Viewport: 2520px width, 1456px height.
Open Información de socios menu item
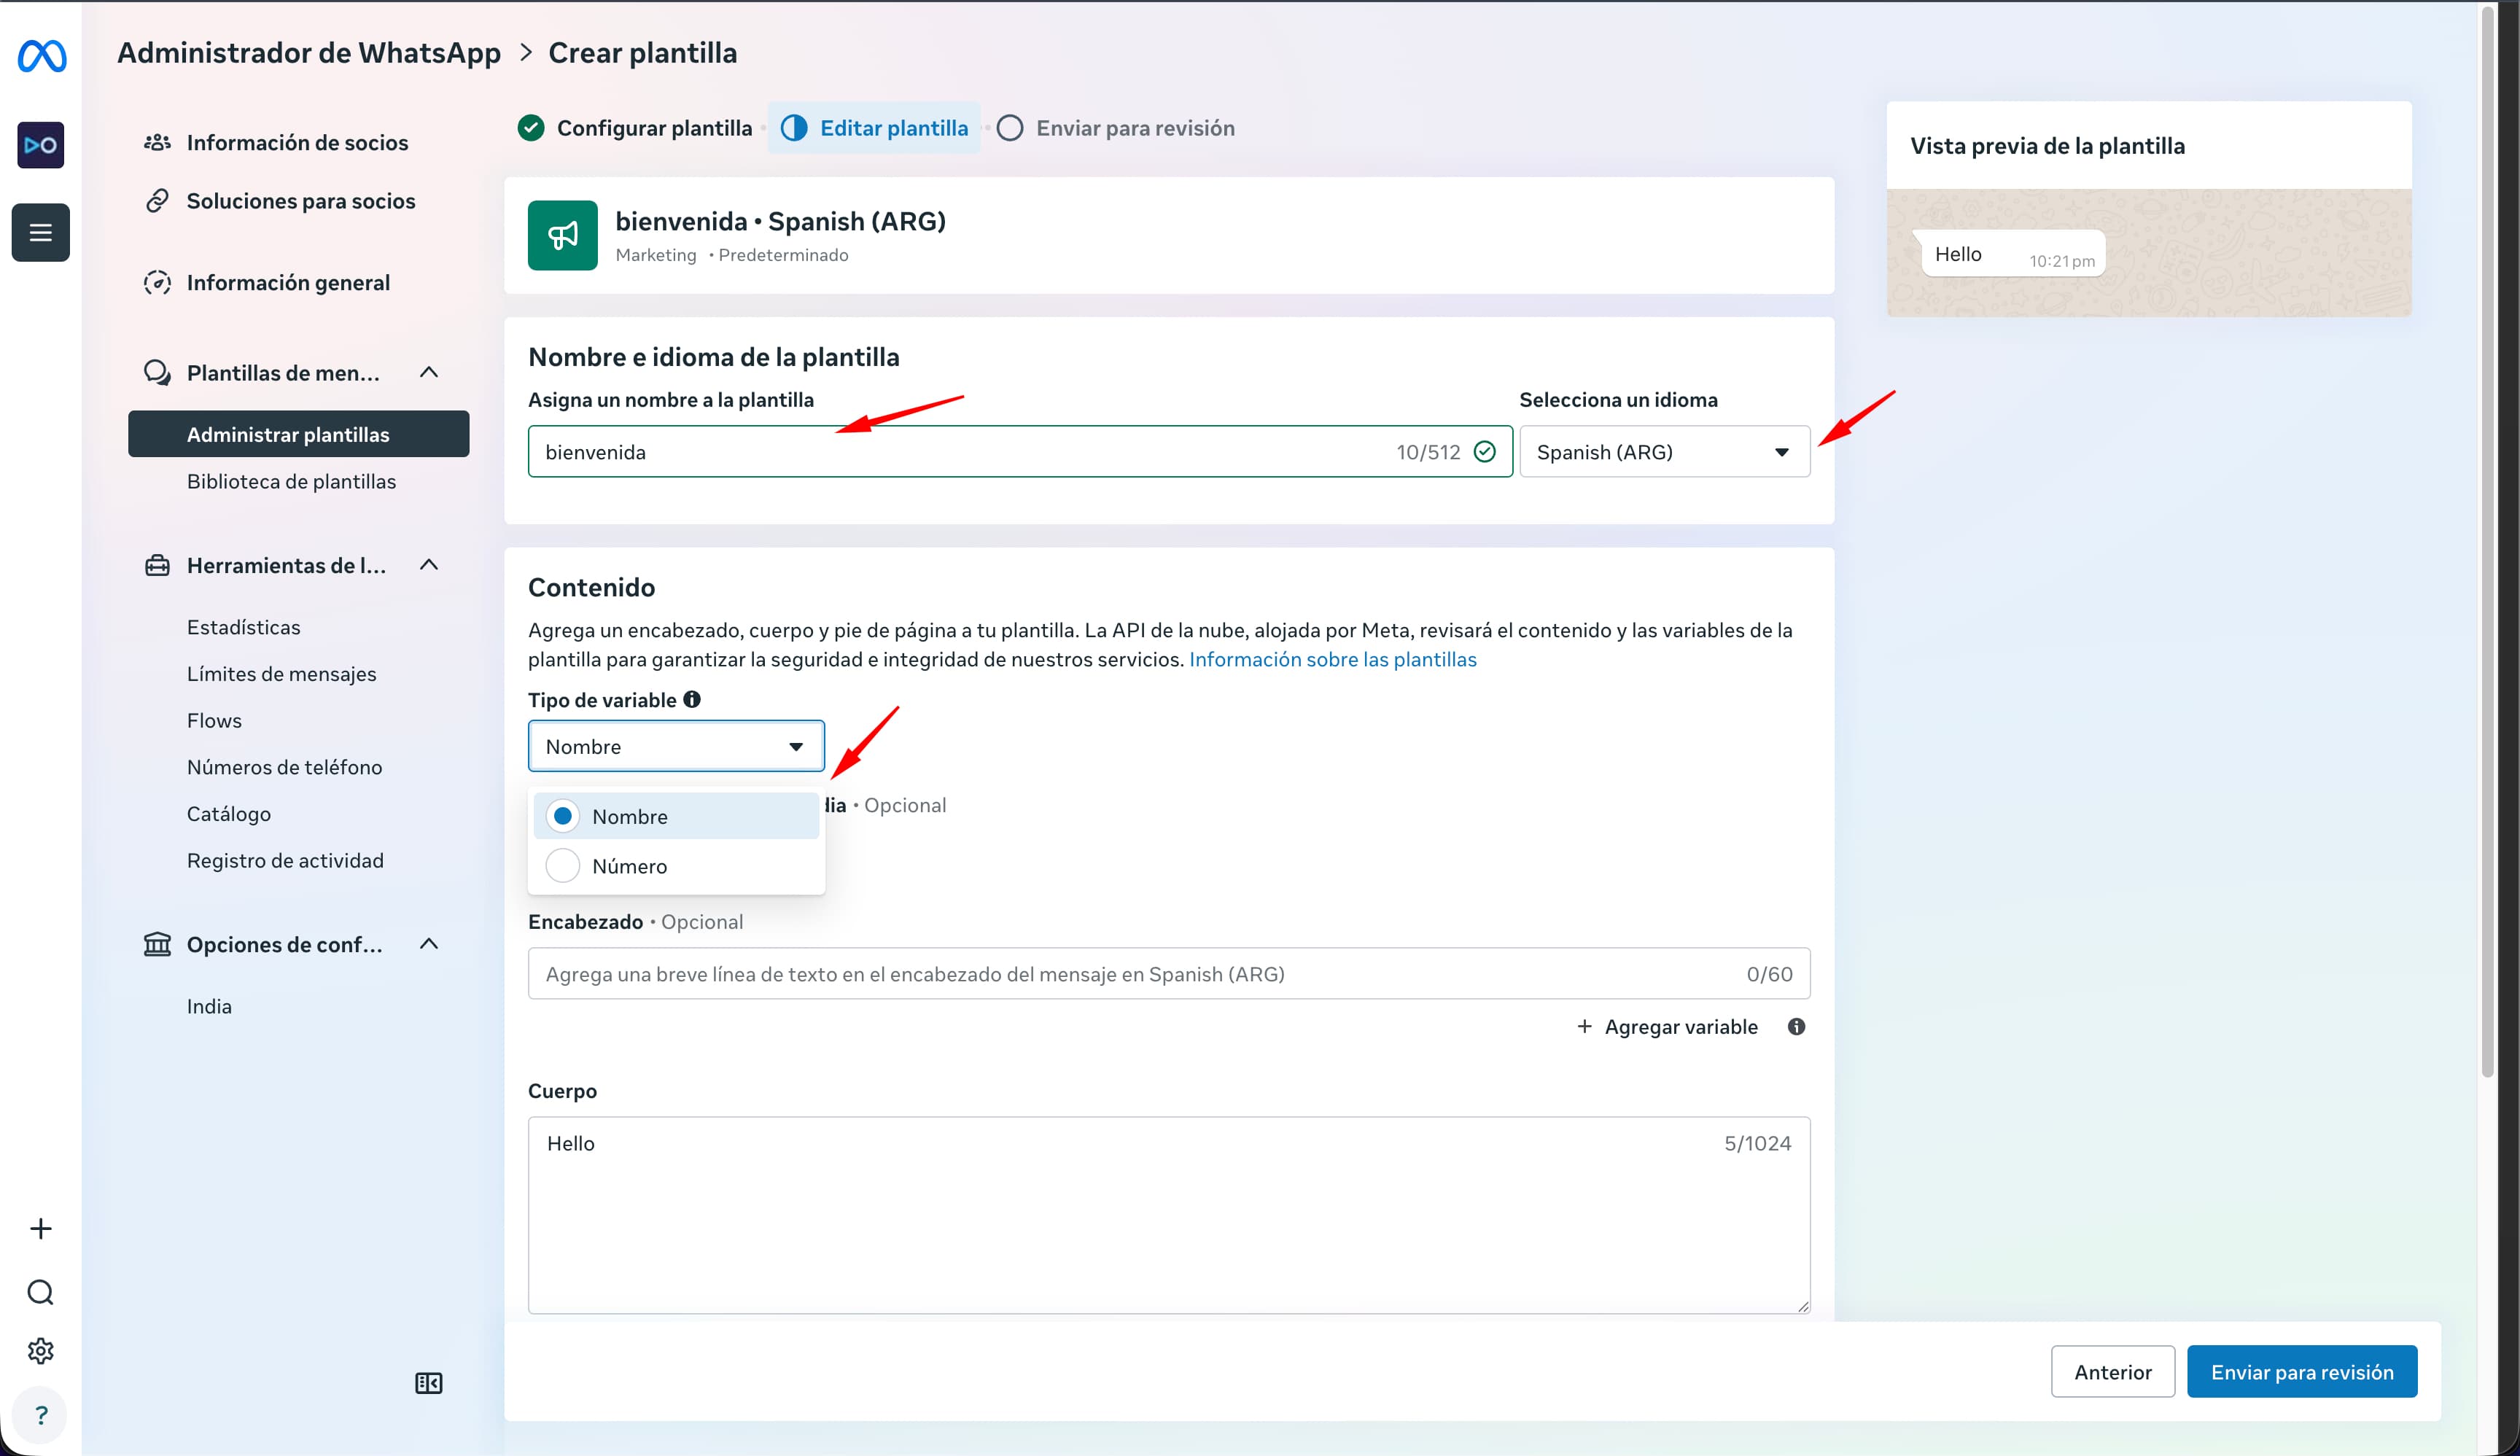(297, 142)
